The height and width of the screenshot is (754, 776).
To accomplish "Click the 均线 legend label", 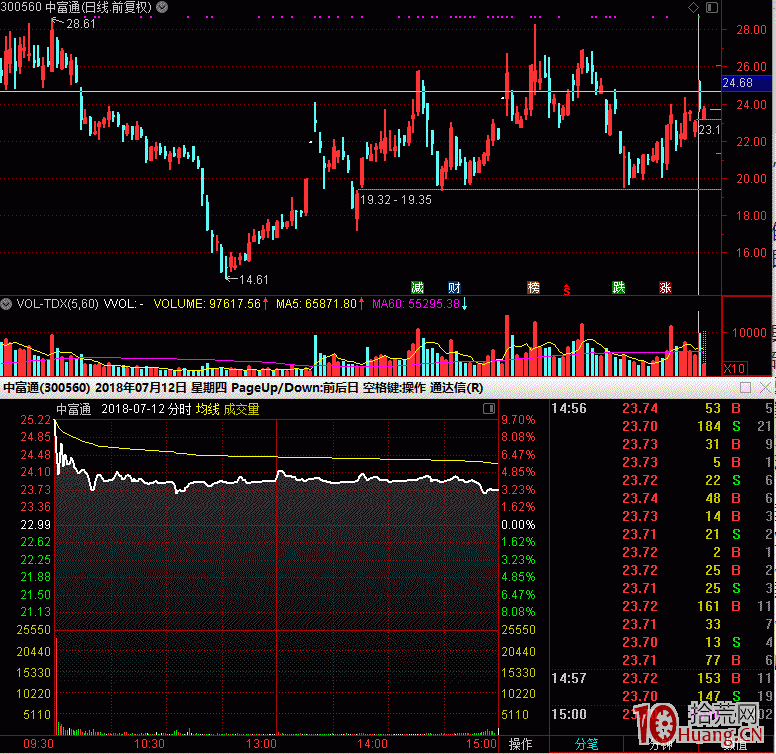I will [x=207, y=409].
